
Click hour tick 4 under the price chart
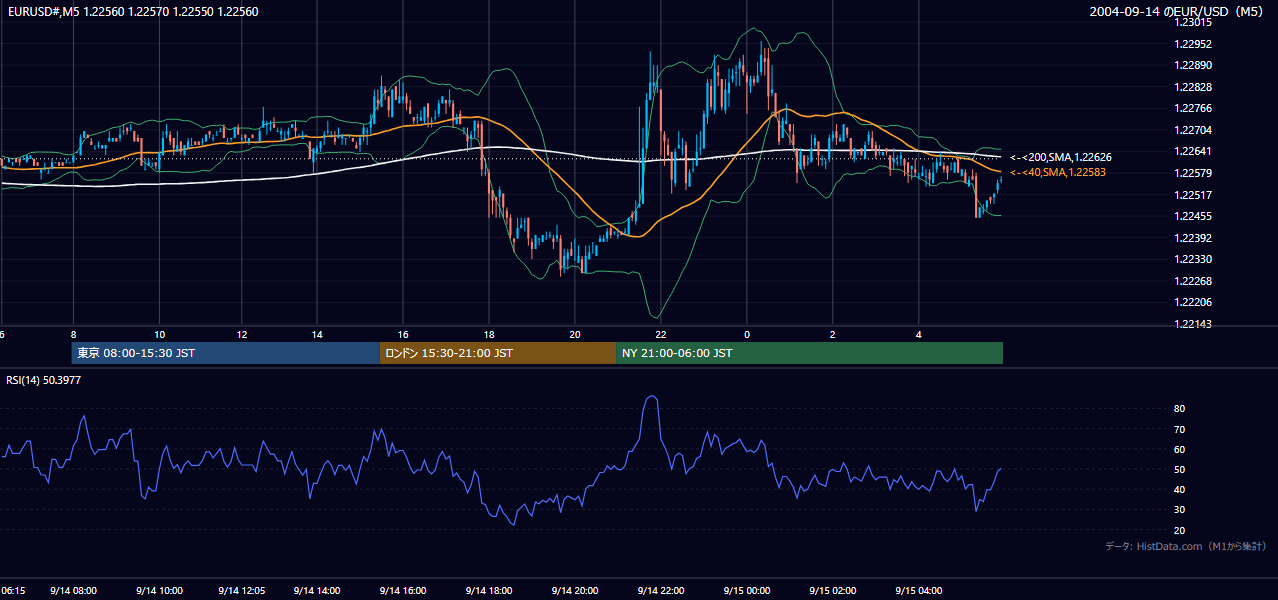pyautogui.click(x=919, y=334)
